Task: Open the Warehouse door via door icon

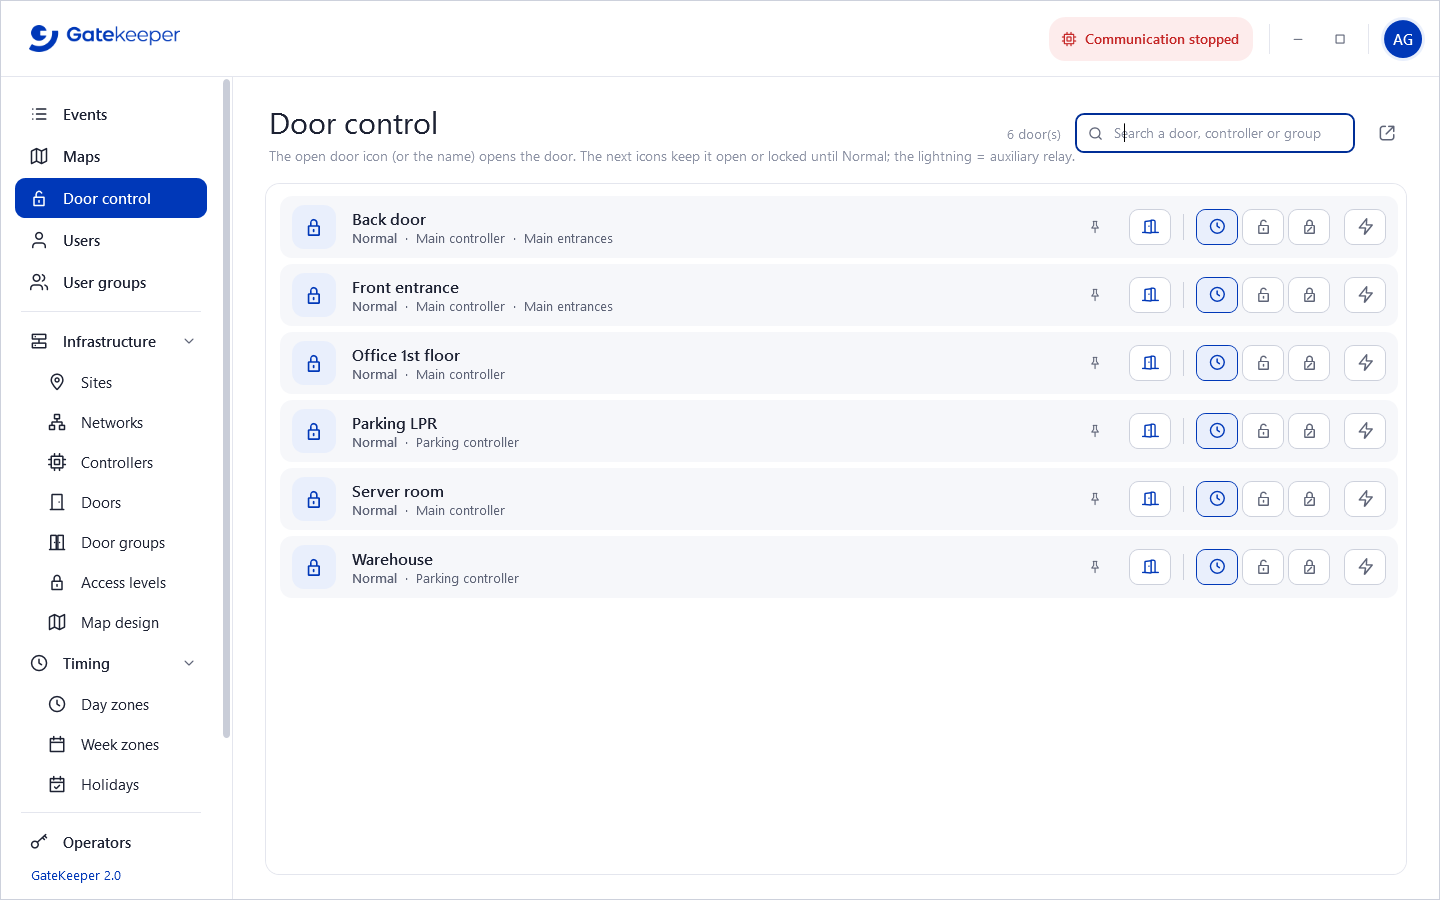Action: coord(1150,567)
